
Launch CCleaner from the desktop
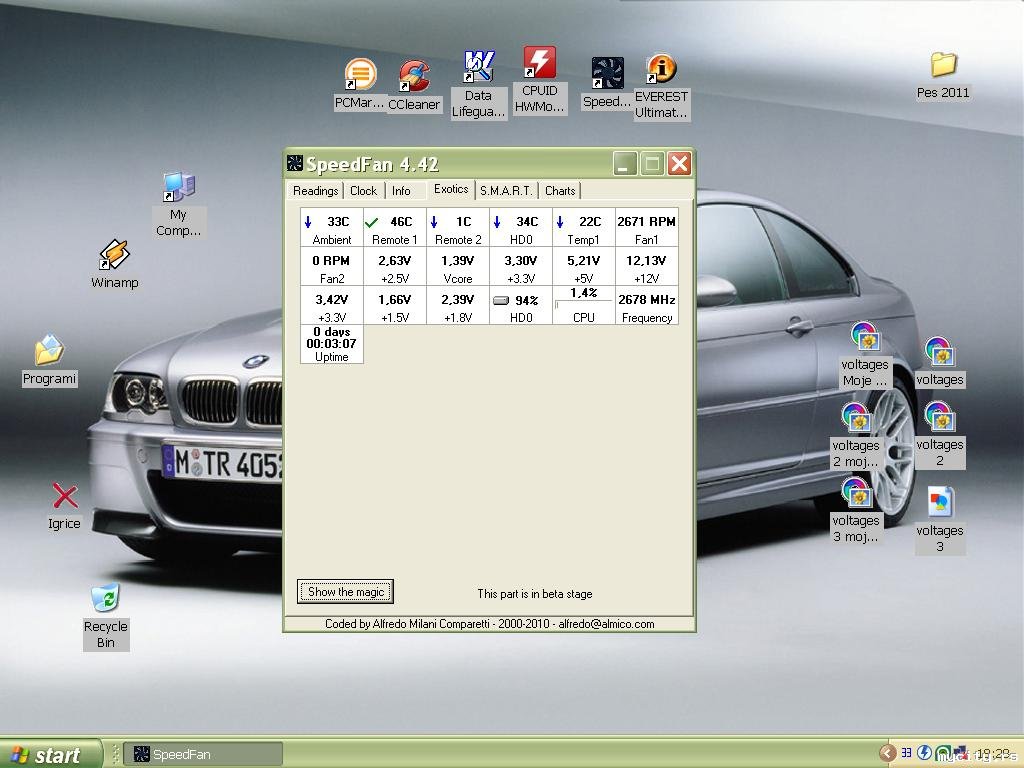[414, 78]
